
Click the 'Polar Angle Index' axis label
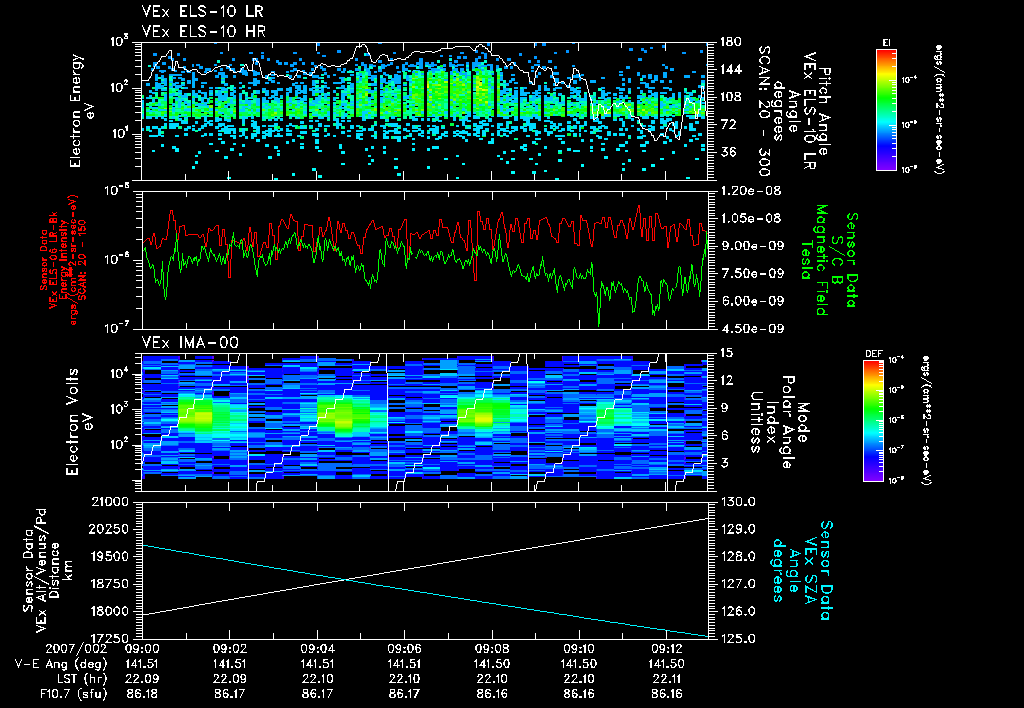pyautogui.click(x=779, y=422)
